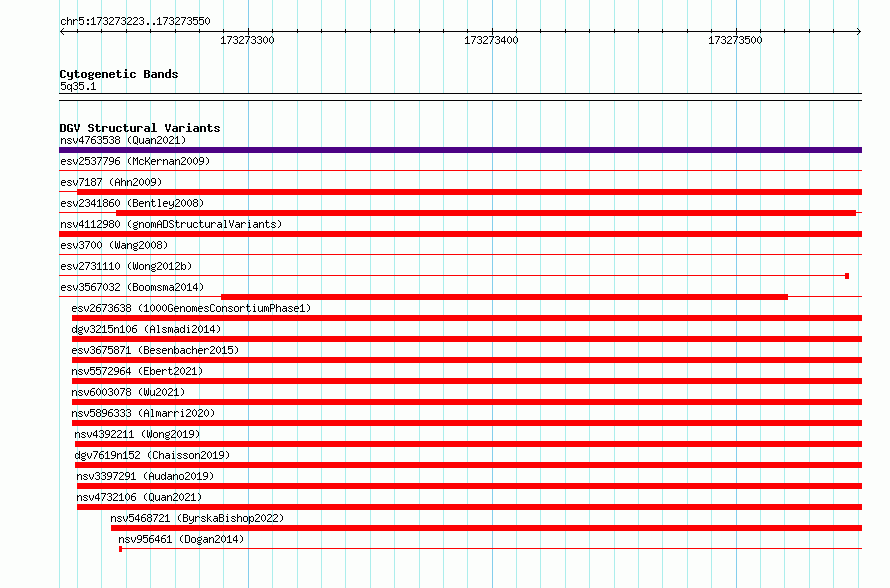Open variant nsv6003078 (Wu2021)
This screenshot has width=890, height=588.
128,392
